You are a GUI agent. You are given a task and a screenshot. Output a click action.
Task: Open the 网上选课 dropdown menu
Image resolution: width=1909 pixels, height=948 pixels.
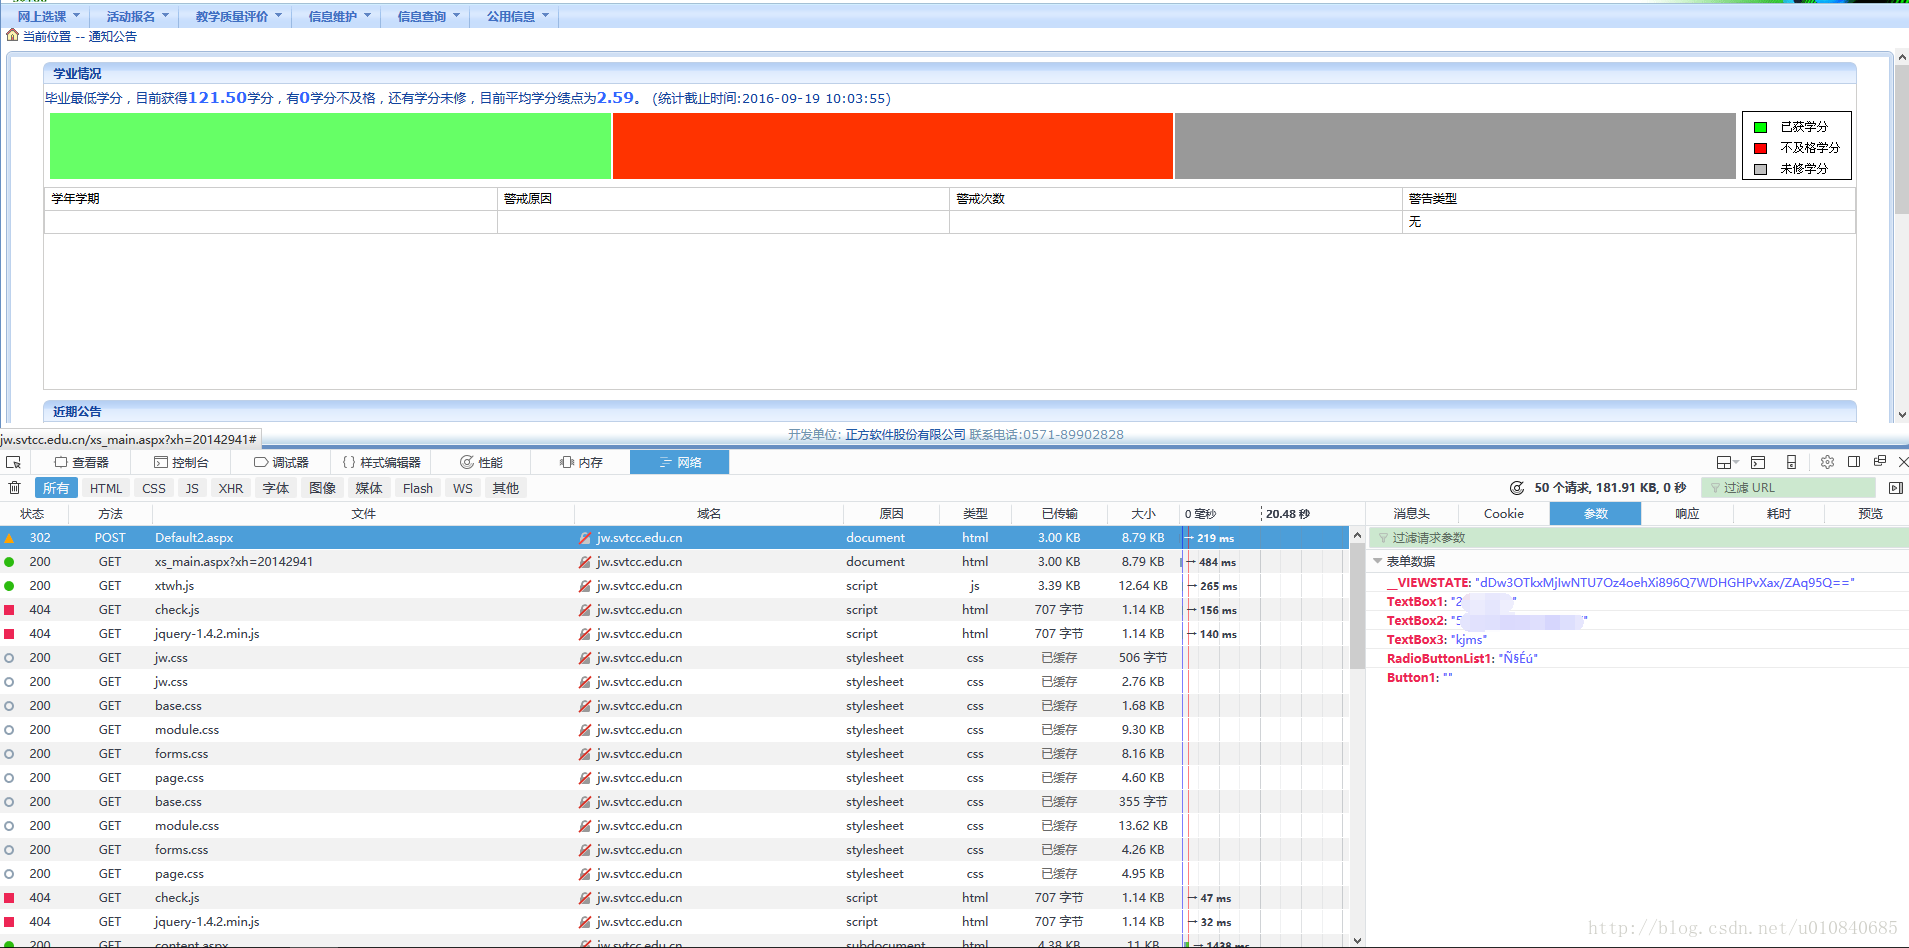click(x=48, y=16)
